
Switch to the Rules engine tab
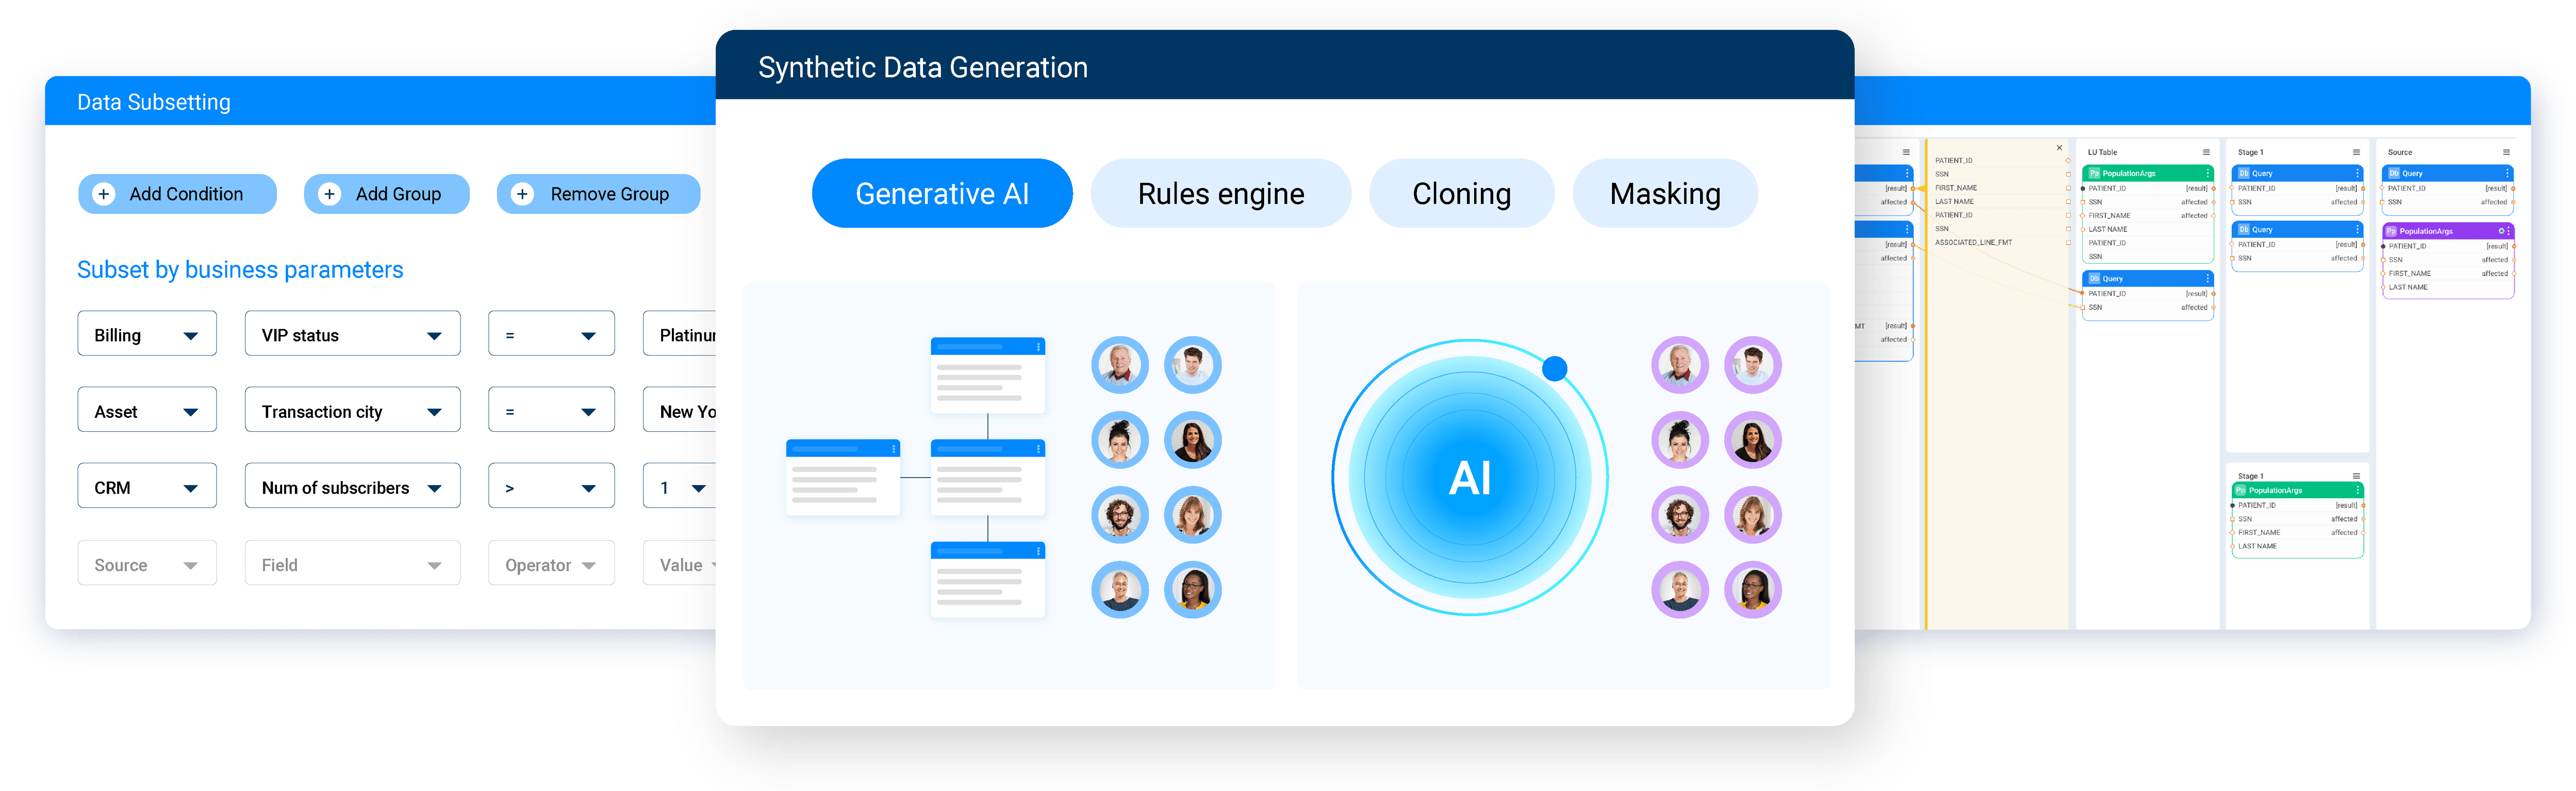[1221, 193]
